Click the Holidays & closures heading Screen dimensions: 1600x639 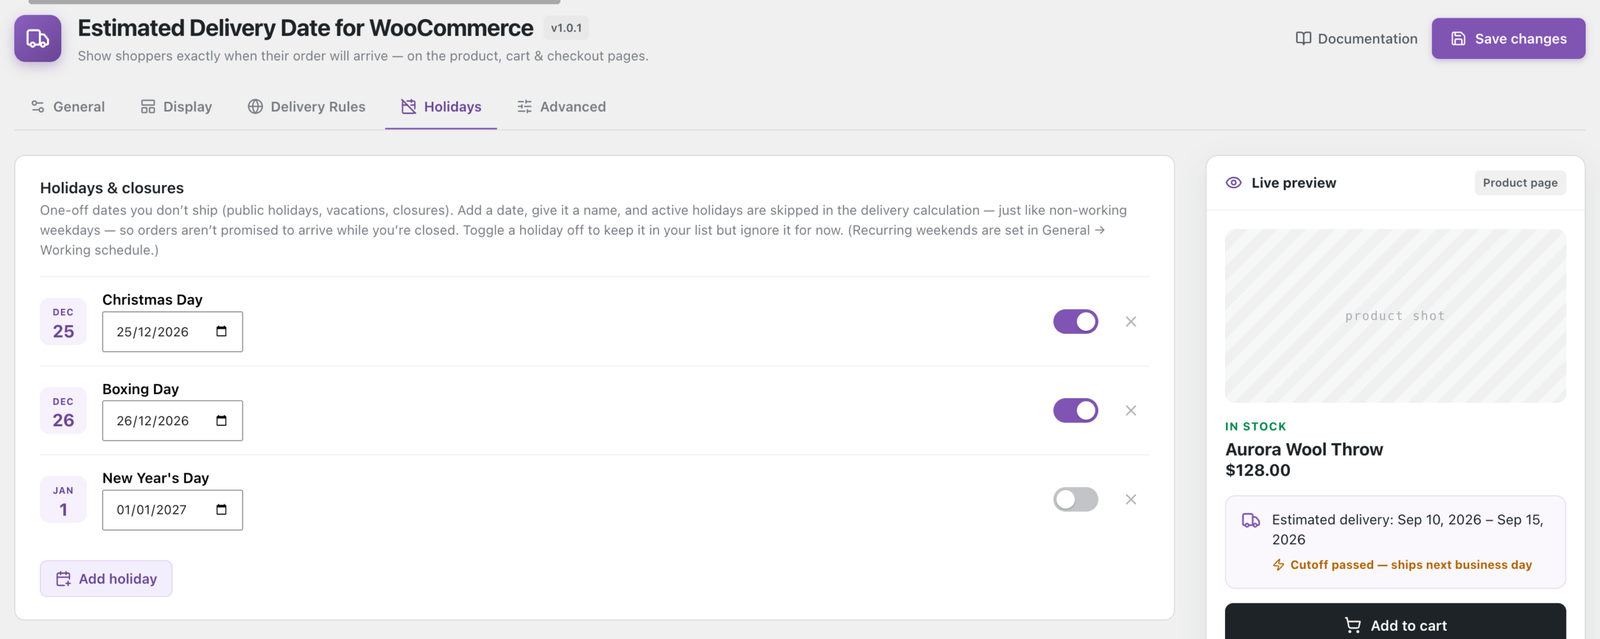point(112,188)
